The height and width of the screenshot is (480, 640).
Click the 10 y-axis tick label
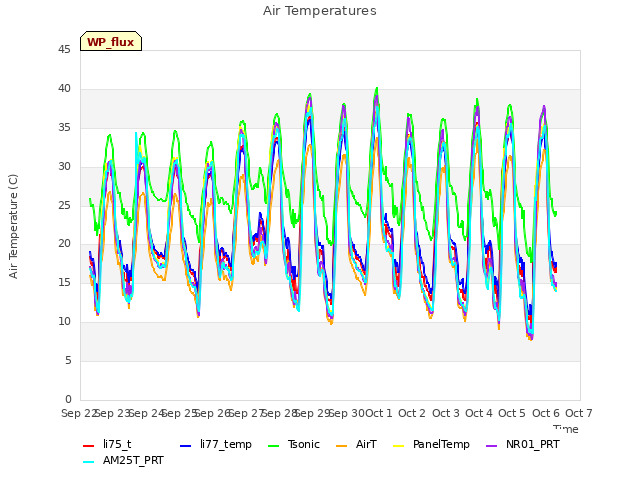[x=64, y=322]
